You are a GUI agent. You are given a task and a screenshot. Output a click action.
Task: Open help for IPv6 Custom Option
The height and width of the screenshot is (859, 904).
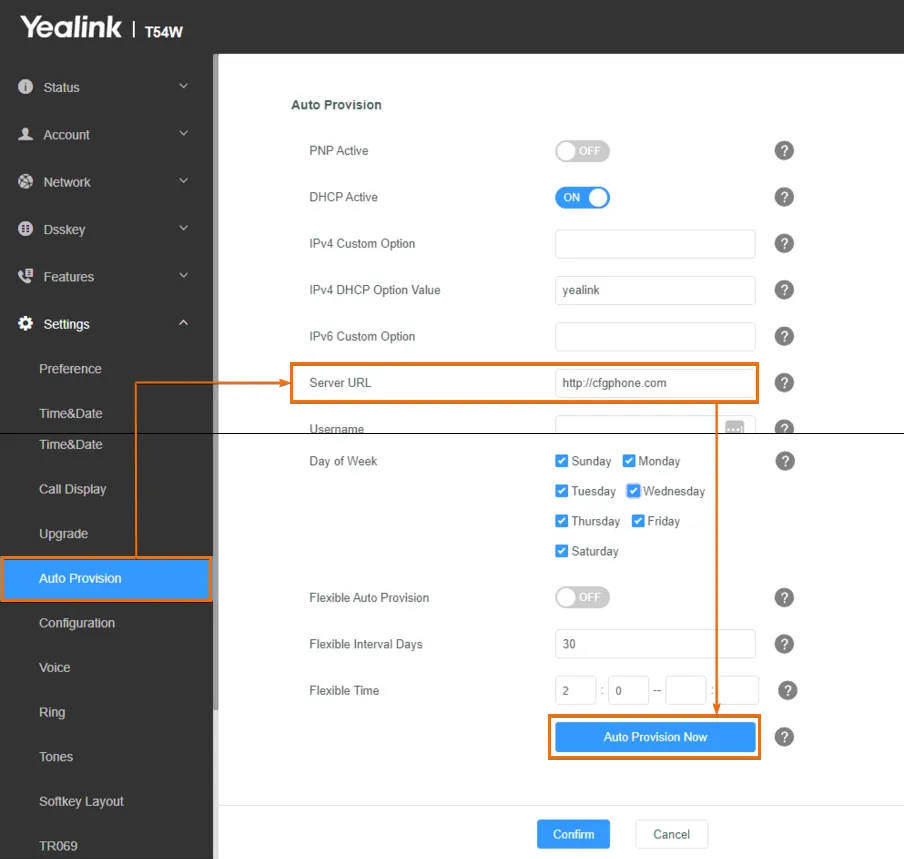[x=784, y=336]
